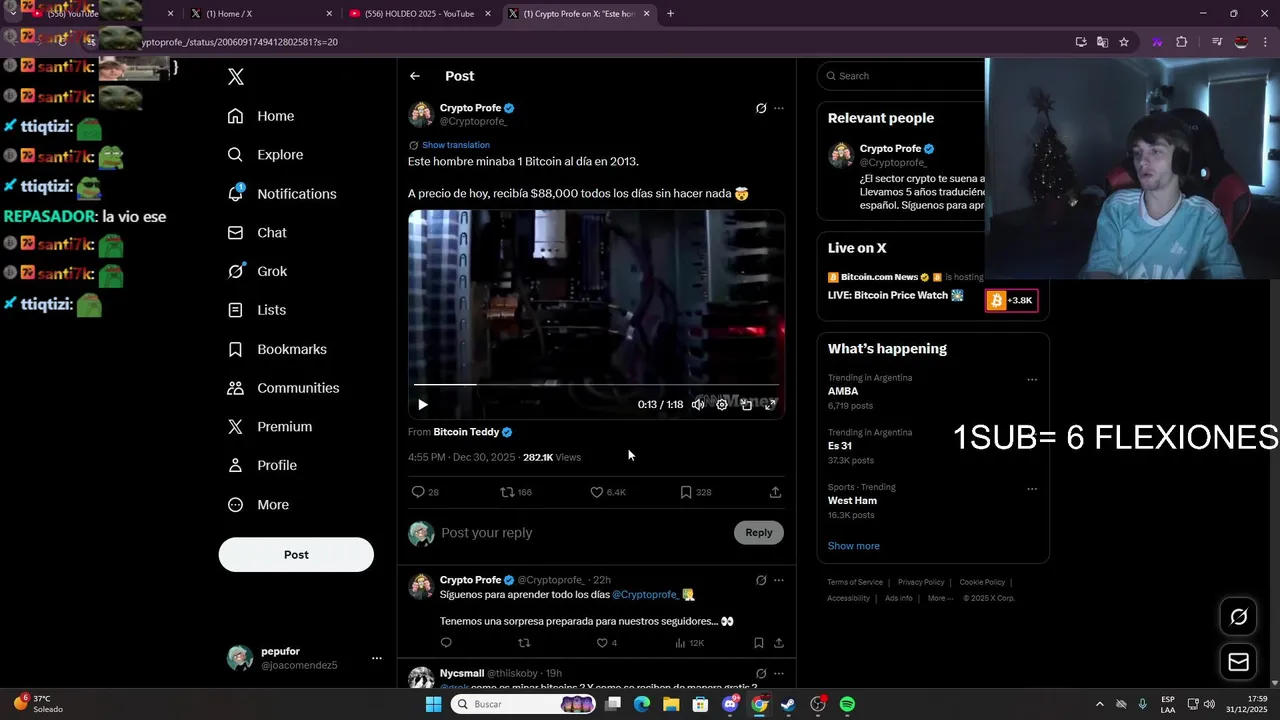1280x720 pixels.
Task: Open Bitcoin Teddy profile link
Action: (473, 432)
